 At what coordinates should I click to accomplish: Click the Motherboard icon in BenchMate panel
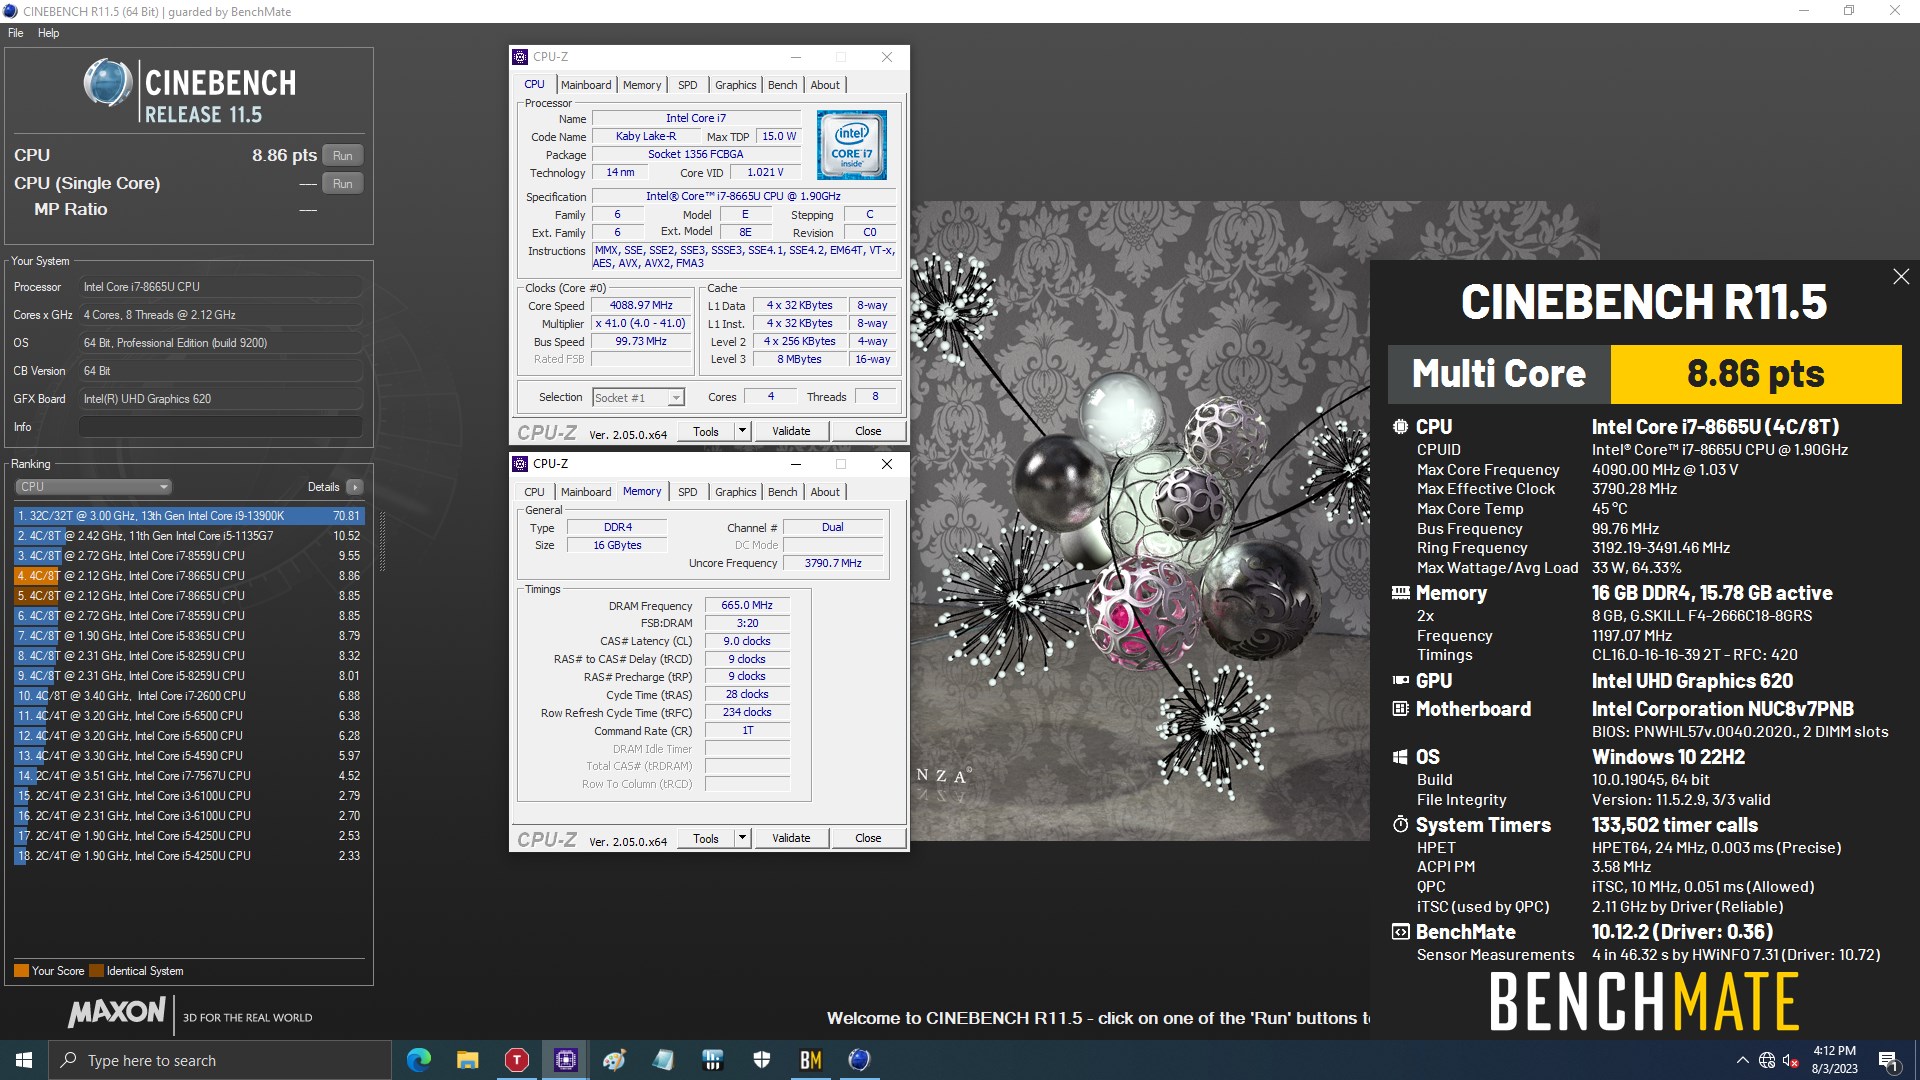(x=1400, y=709)
